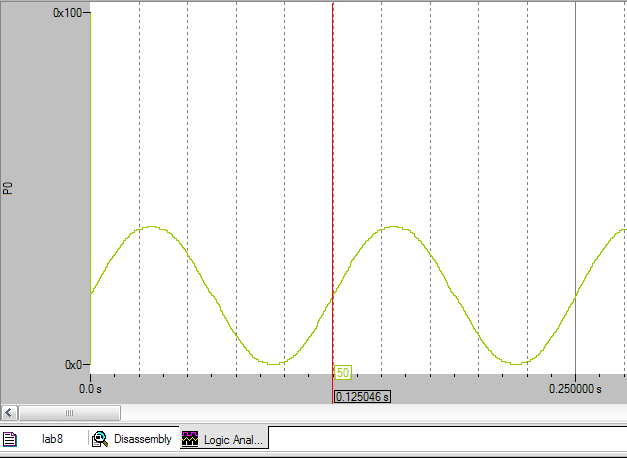Click the Disassembly magnifier icon
The height and width of the screenshot is (458, 627).
tap(100, 439)
